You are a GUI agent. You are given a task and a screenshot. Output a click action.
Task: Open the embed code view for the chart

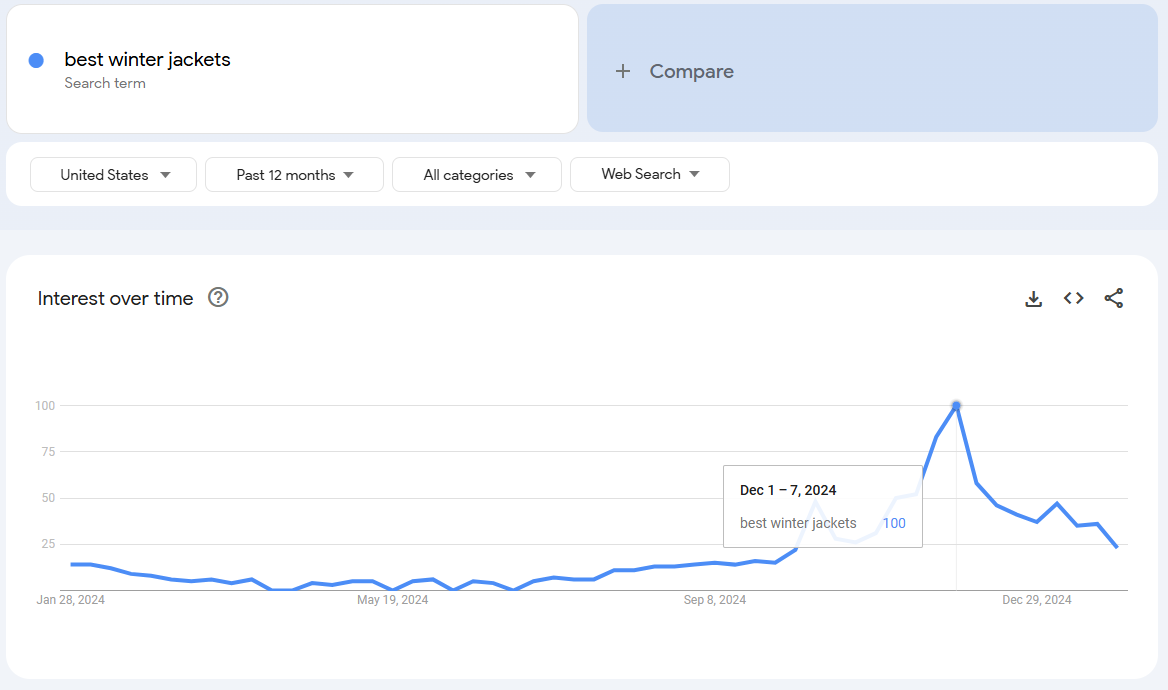pos(1073,297)
